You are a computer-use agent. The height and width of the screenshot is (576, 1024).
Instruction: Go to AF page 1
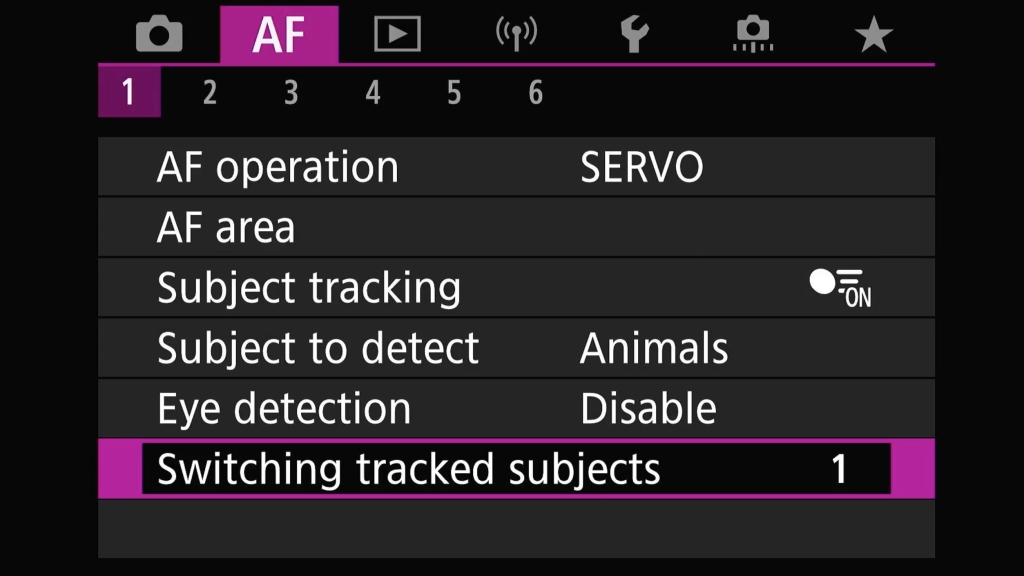pyautogui.click(x=129, y=92)
